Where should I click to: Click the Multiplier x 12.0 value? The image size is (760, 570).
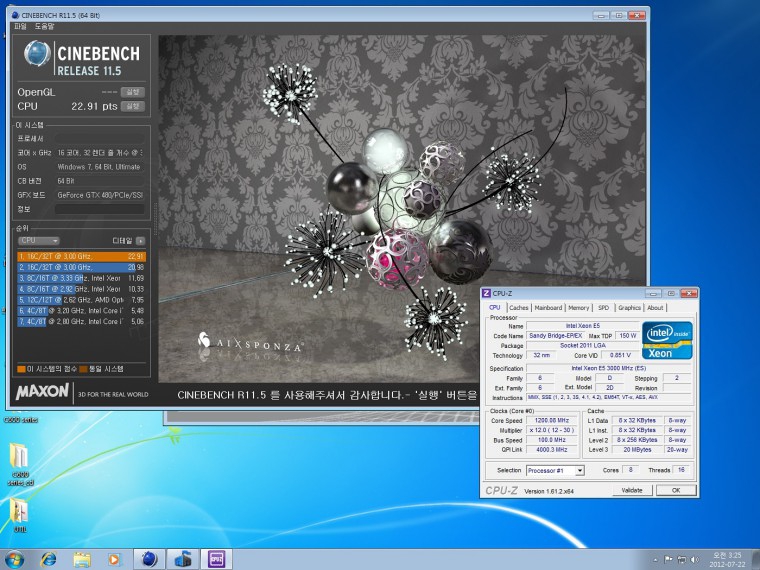tap(552, 430)
